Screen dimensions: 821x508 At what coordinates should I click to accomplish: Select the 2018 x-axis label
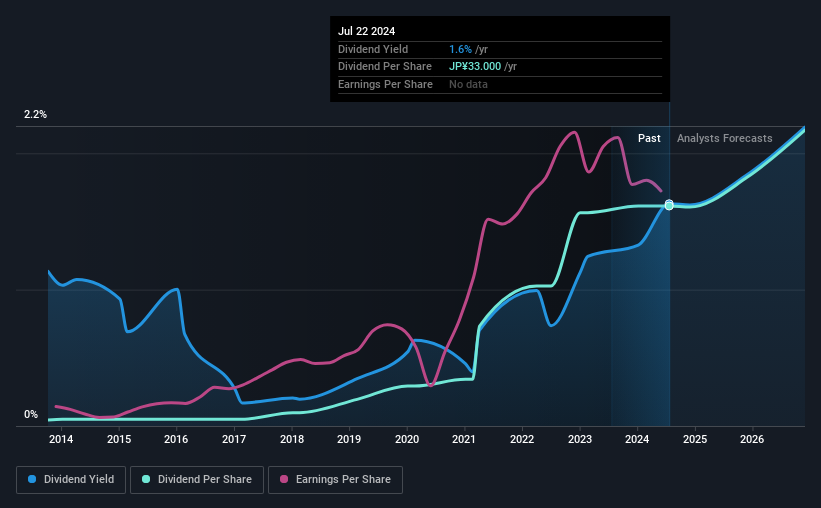click(x=292, y=439)
